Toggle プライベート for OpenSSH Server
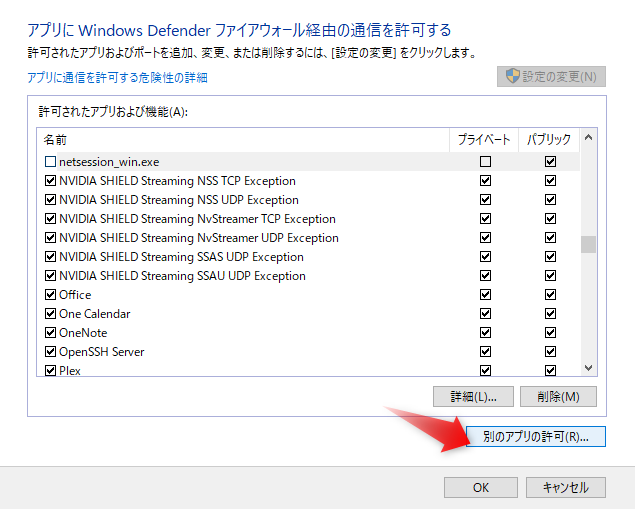This screenshot has height=509, width=635. click(485, 351)
